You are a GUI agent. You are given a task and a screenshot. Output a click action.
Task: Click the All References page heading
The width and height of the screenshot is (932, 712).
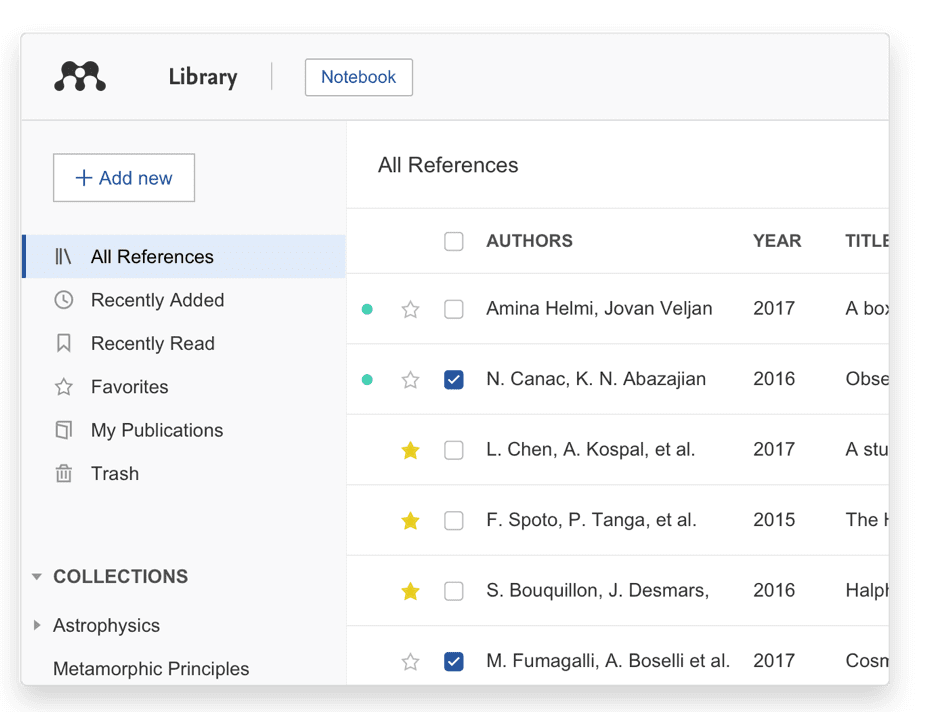coord(448,165)
